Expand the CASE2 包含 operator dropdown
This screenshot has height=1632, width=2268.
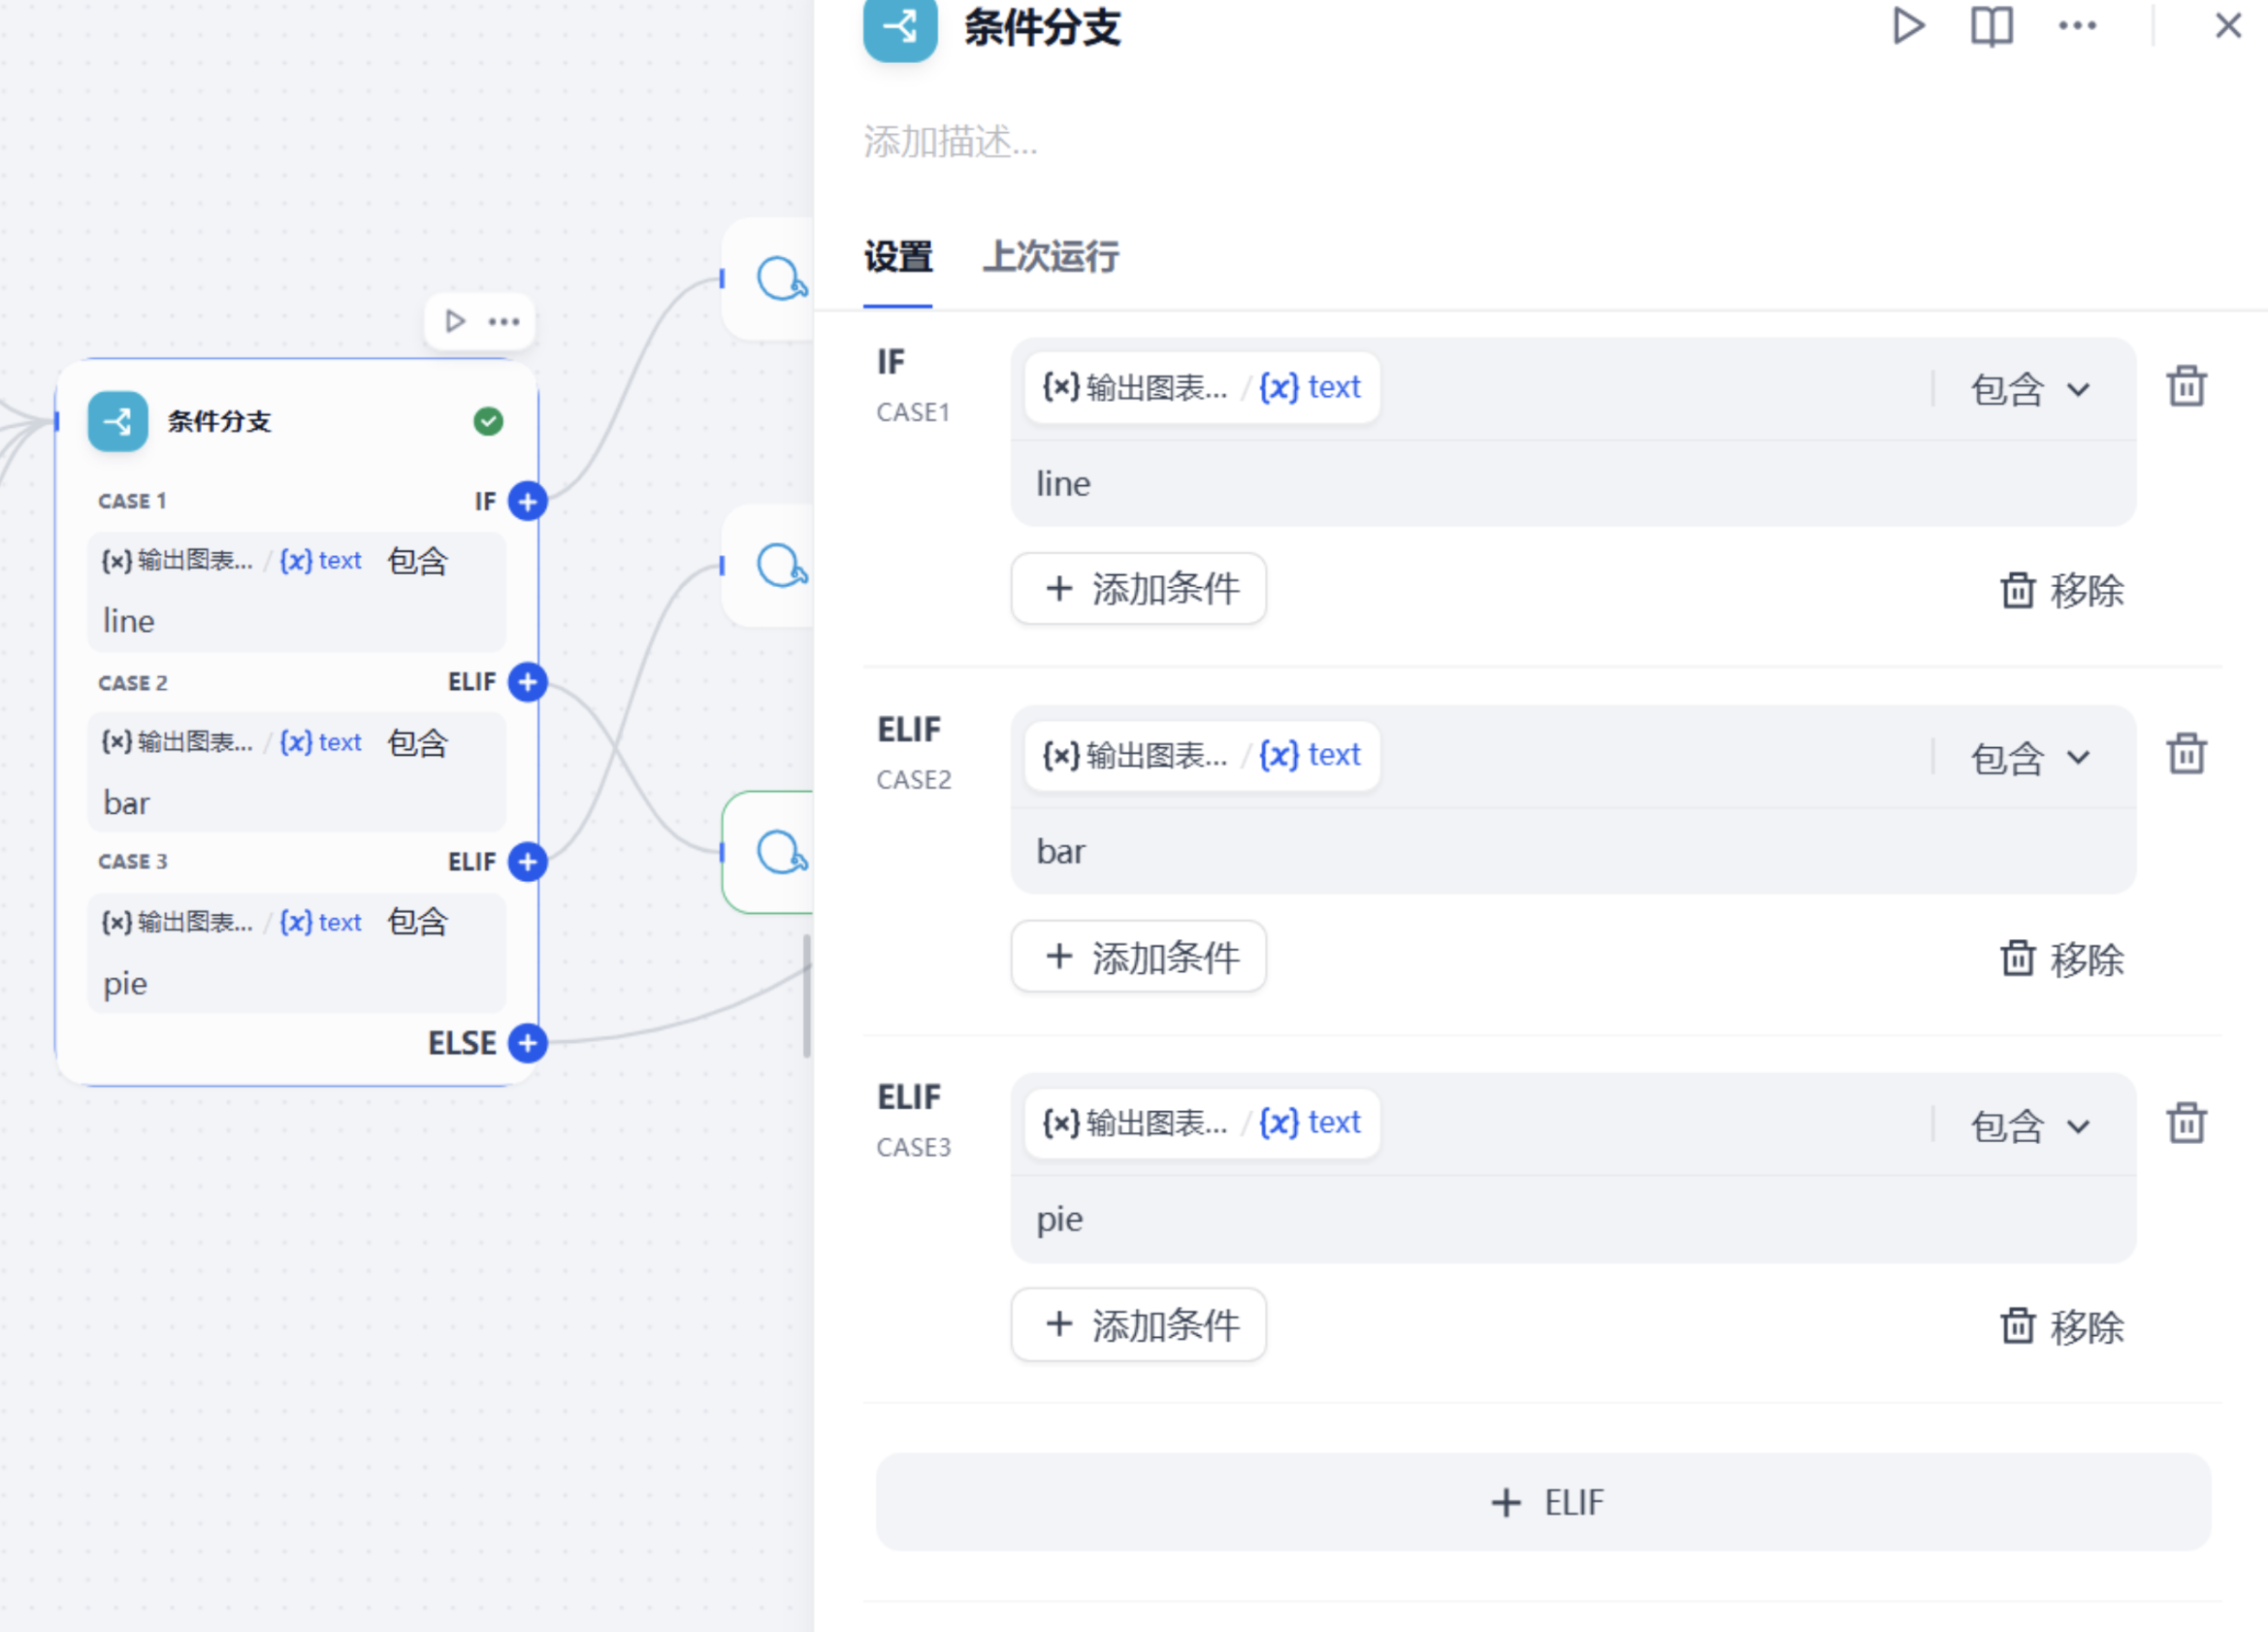click(x=2030, y=757)
